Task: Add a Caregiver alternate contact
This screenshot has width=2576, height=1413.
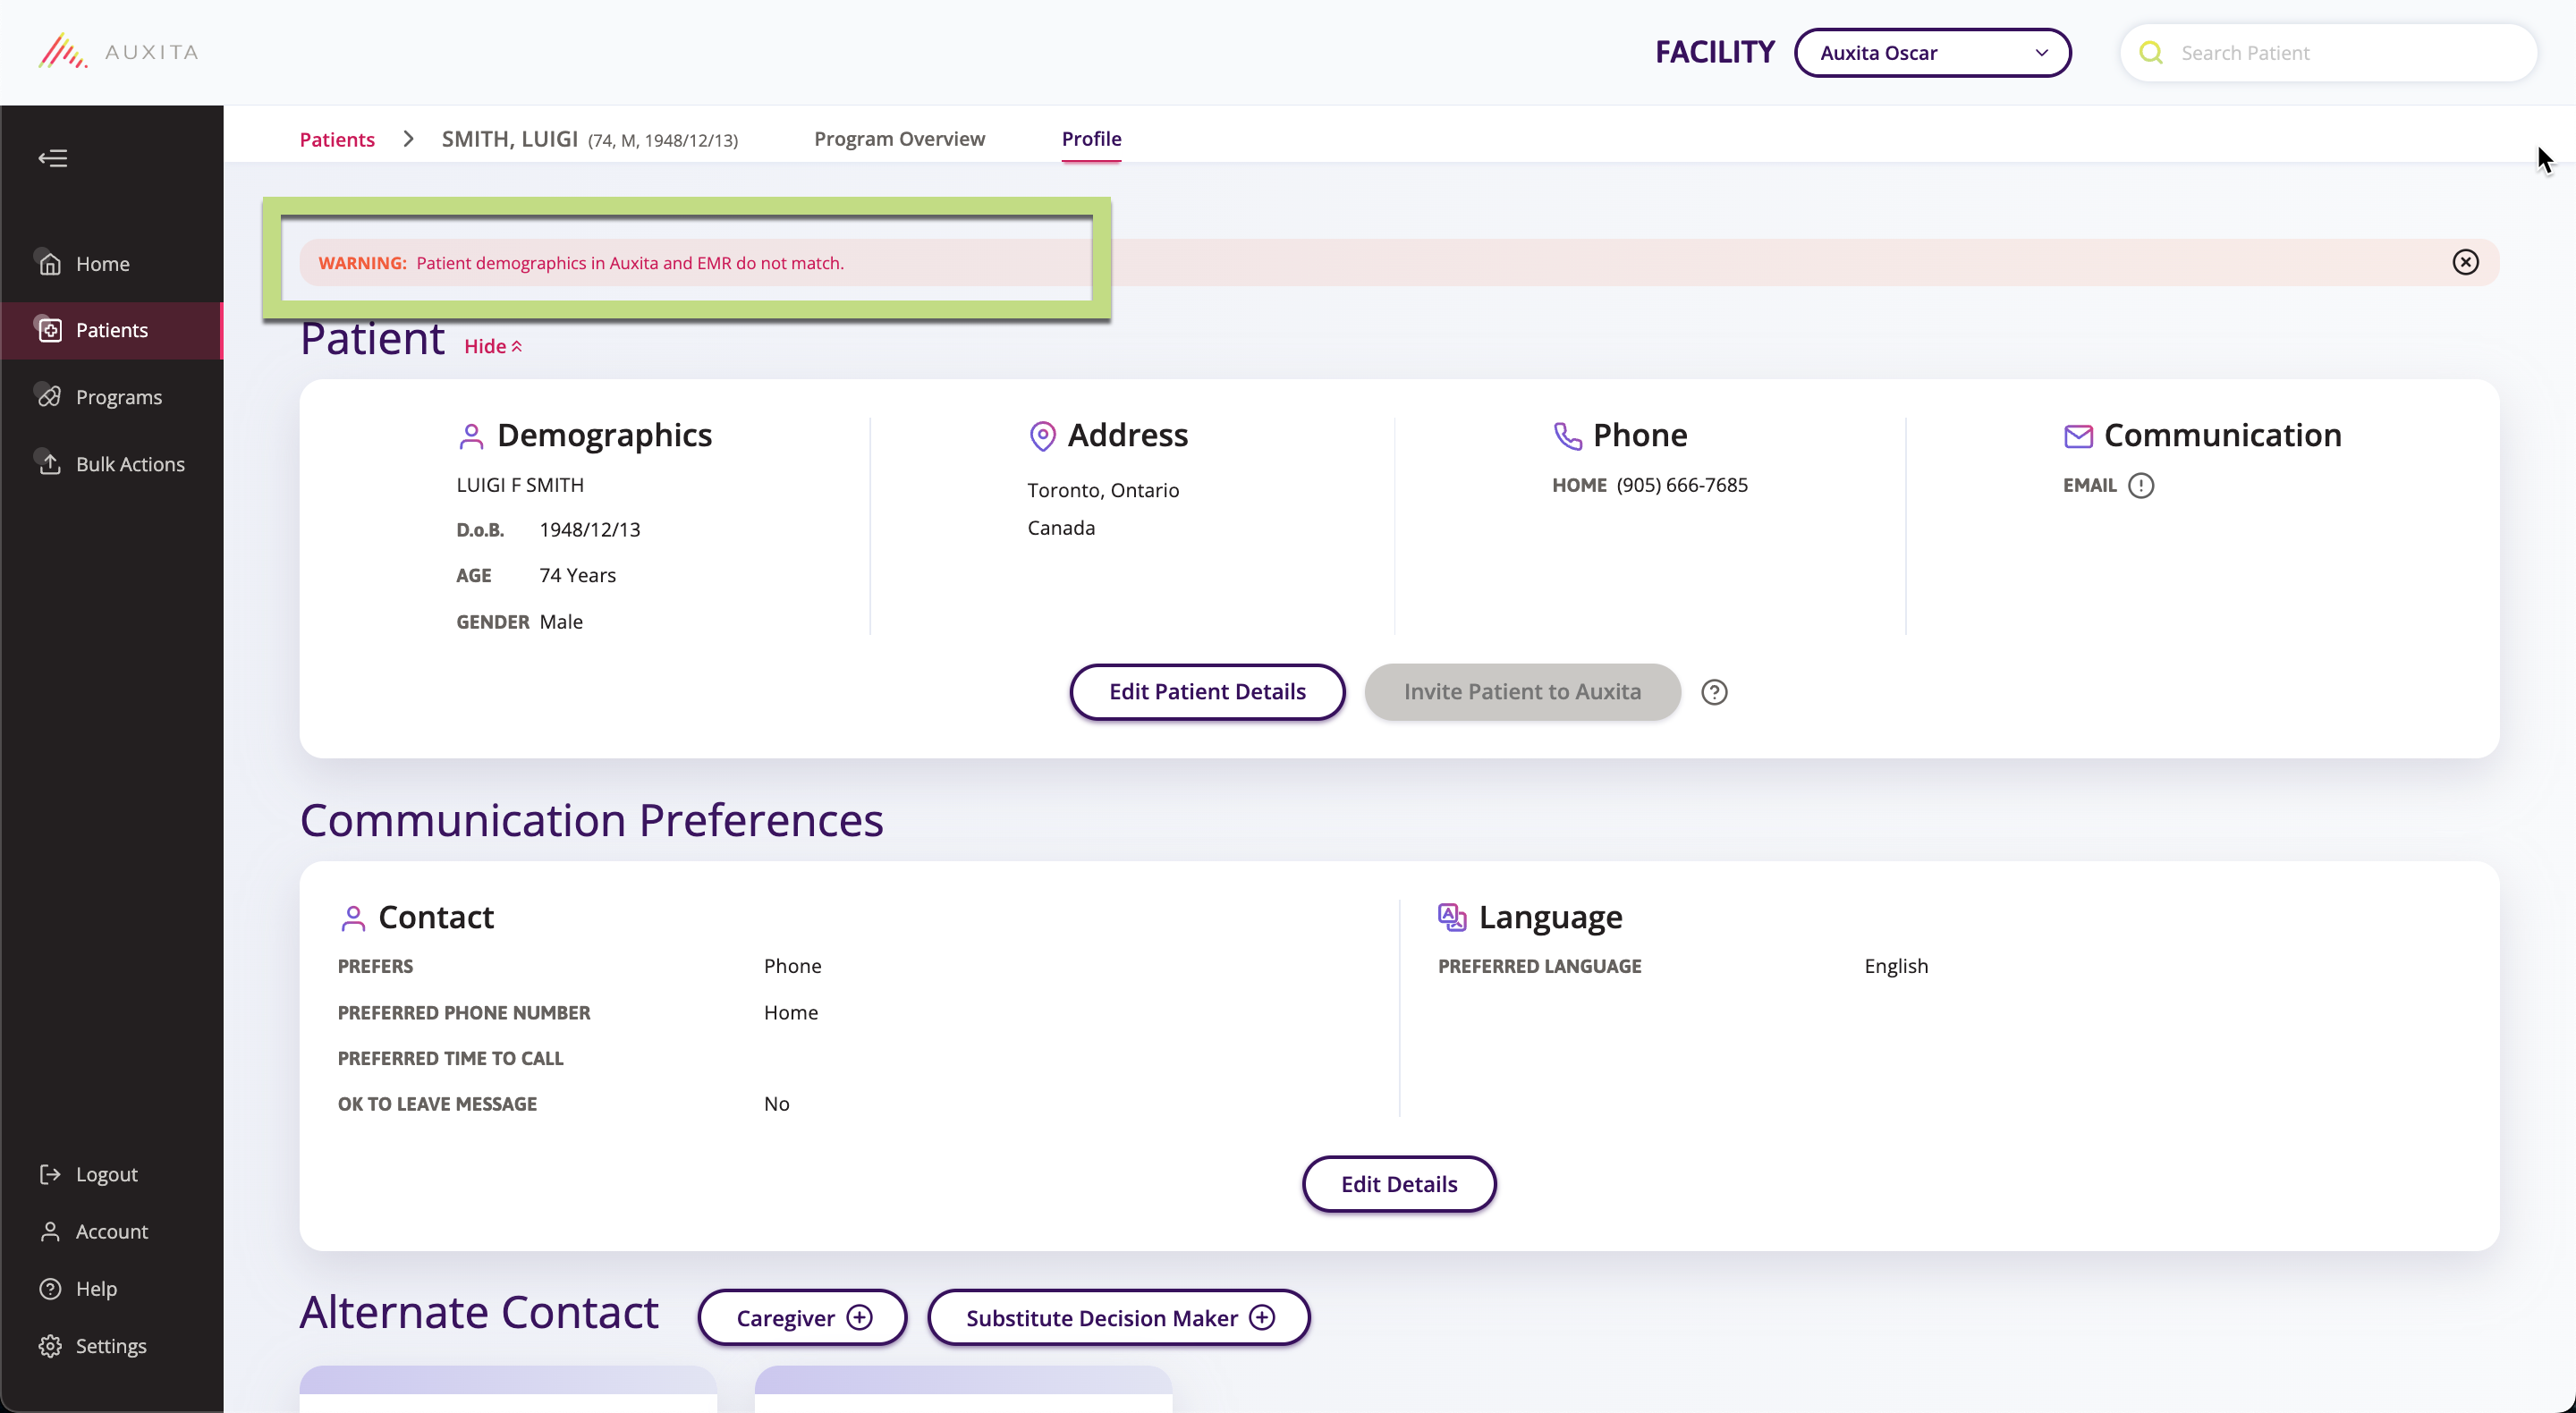Action: pos(802,1317)
